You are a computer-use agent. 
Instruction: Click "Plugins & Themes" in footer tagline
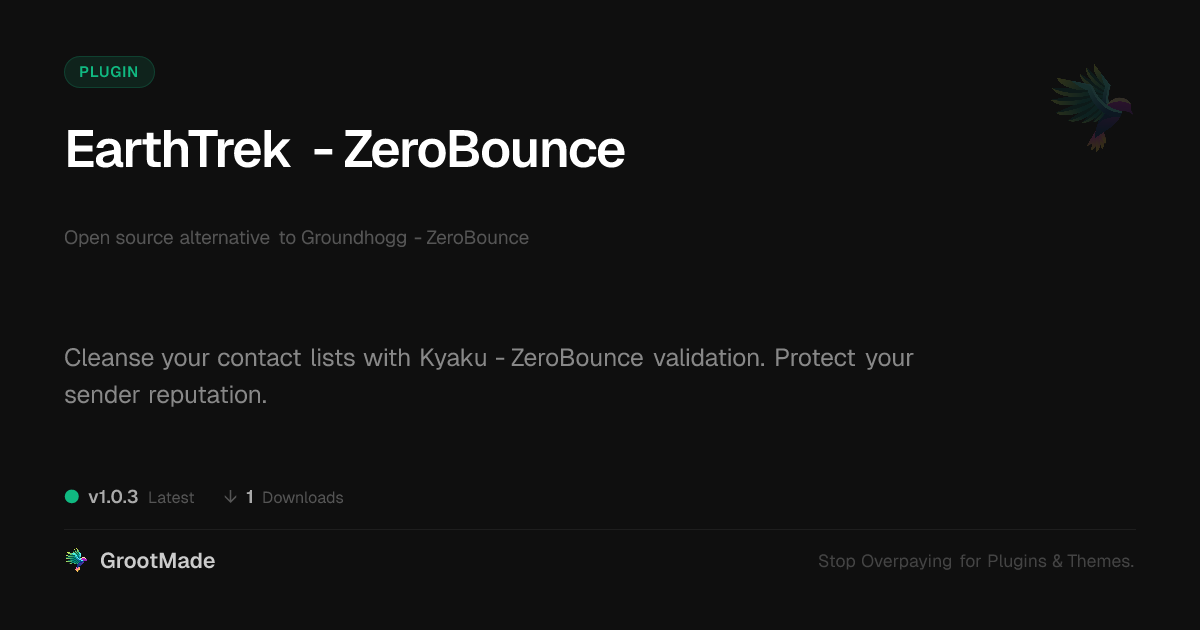tap(1060, 561)
